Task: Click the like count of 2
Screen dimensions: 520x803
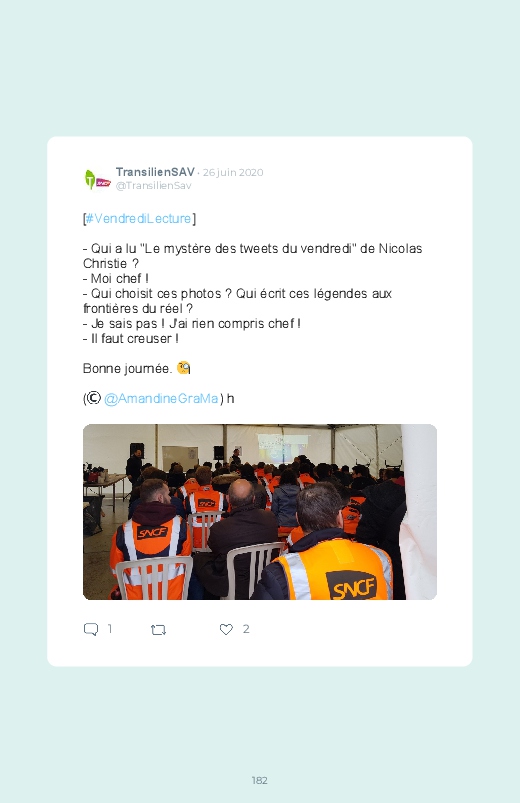Action: pos(246,628)
